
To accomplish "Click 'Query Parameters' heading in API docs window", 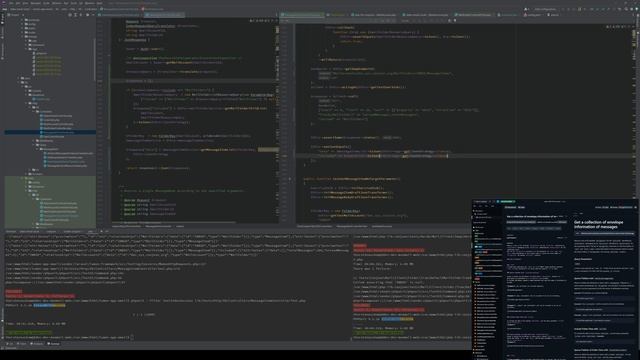I will (x=583, y=259).
